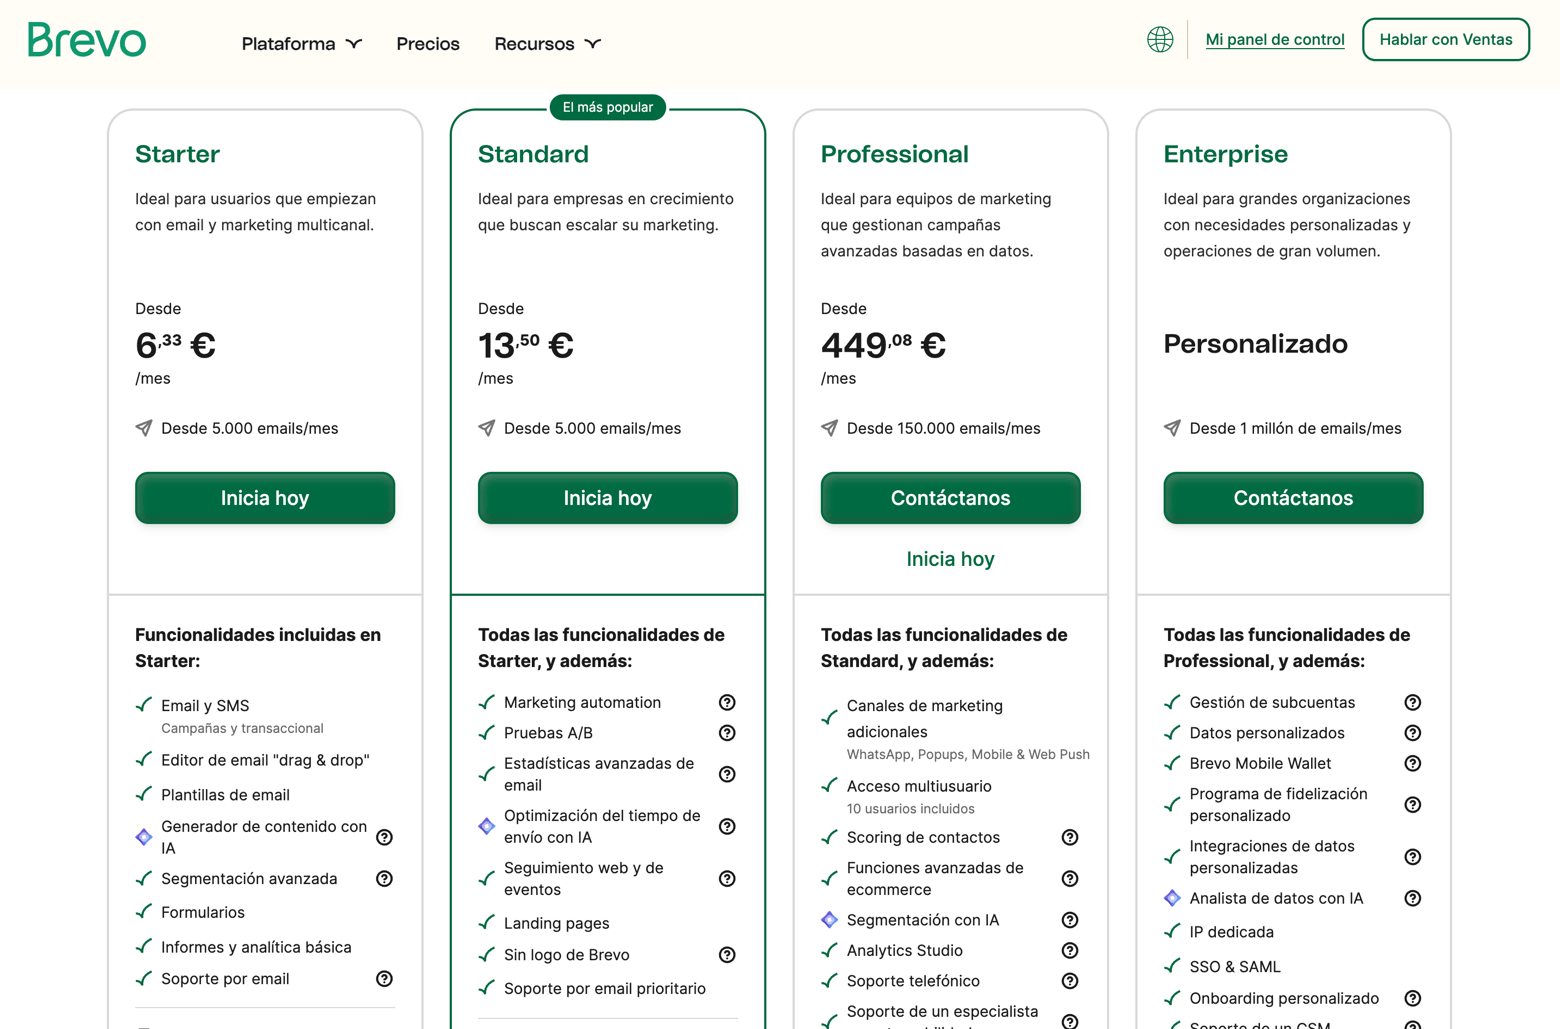Click the checkmark beside Landing pages
This screenshot has height=1029, width=1560.
click(487, 922)
